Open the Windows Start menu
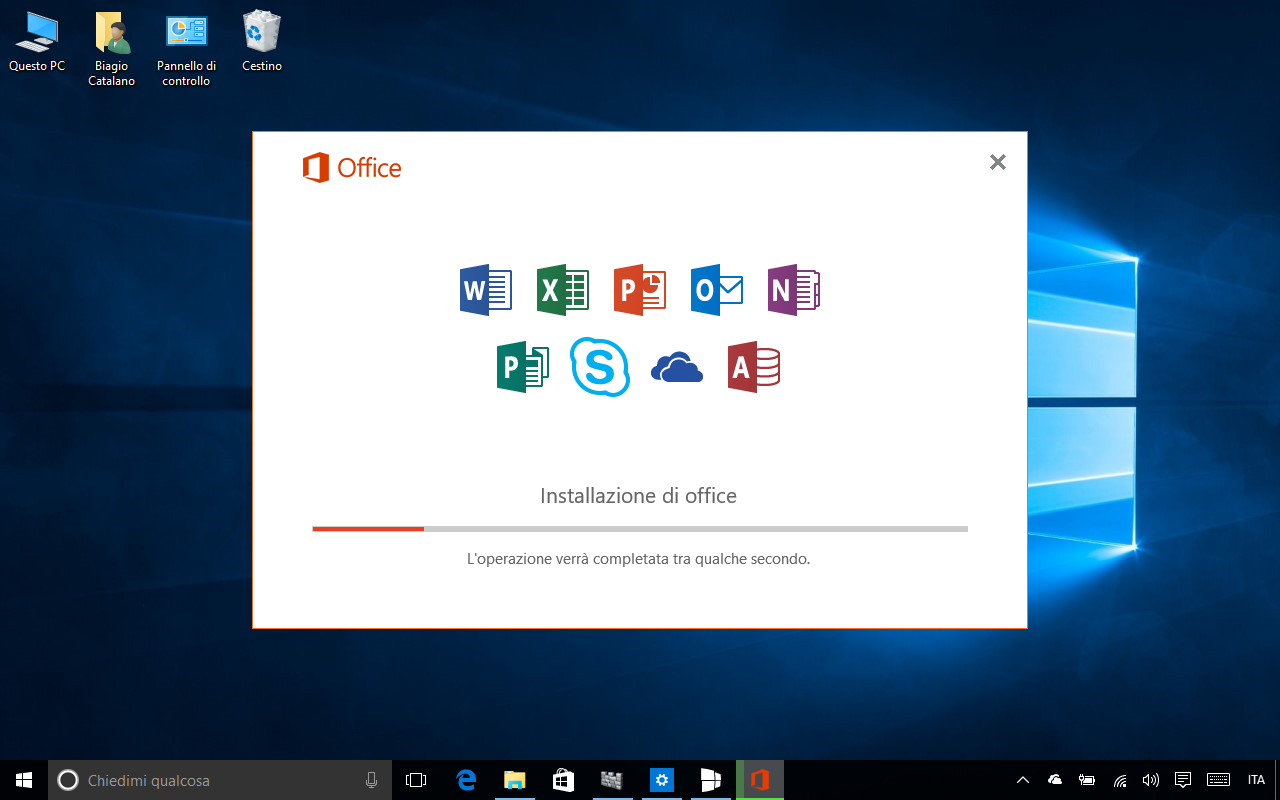This screenshot has width=1280, height=800. click(24, 780)
